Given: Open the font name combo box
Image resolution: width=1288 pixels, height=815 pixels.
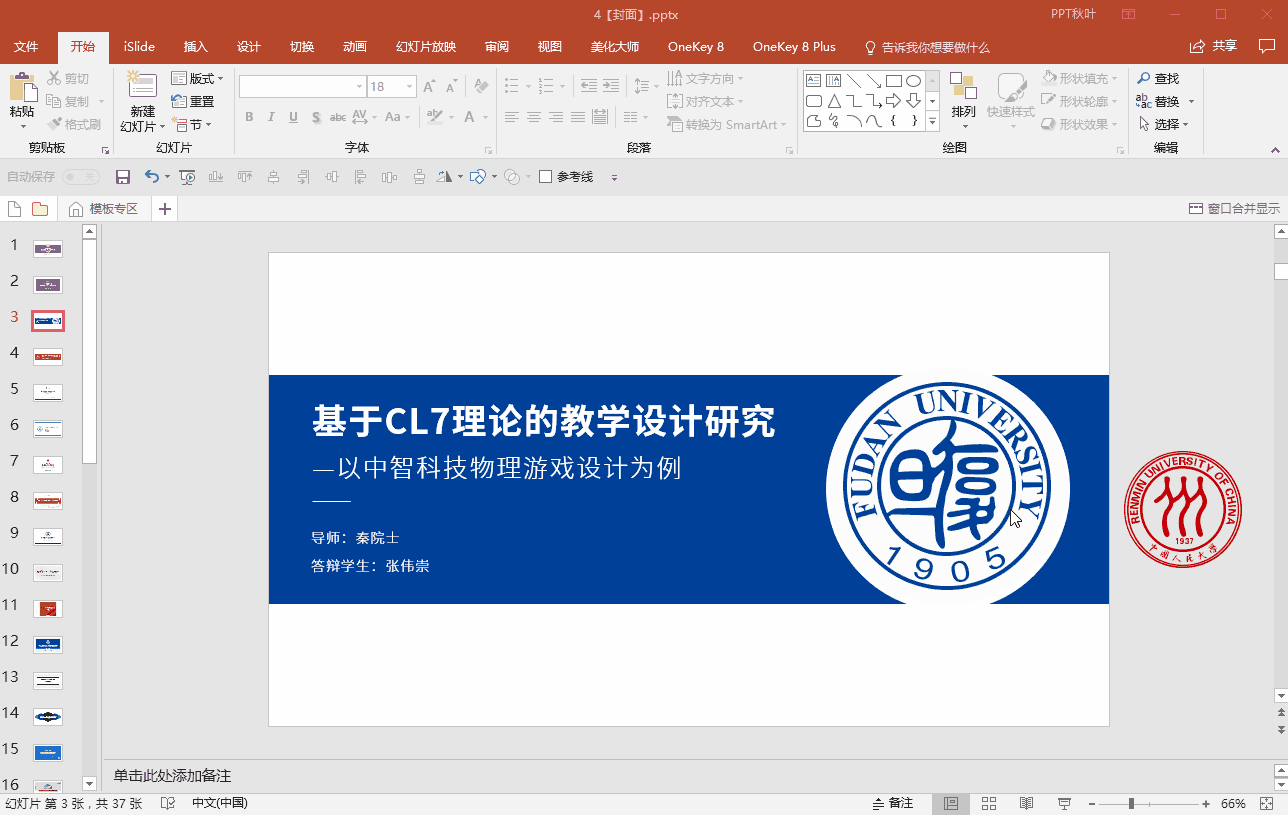Looking at the screenshot, I should coord(302,87).
